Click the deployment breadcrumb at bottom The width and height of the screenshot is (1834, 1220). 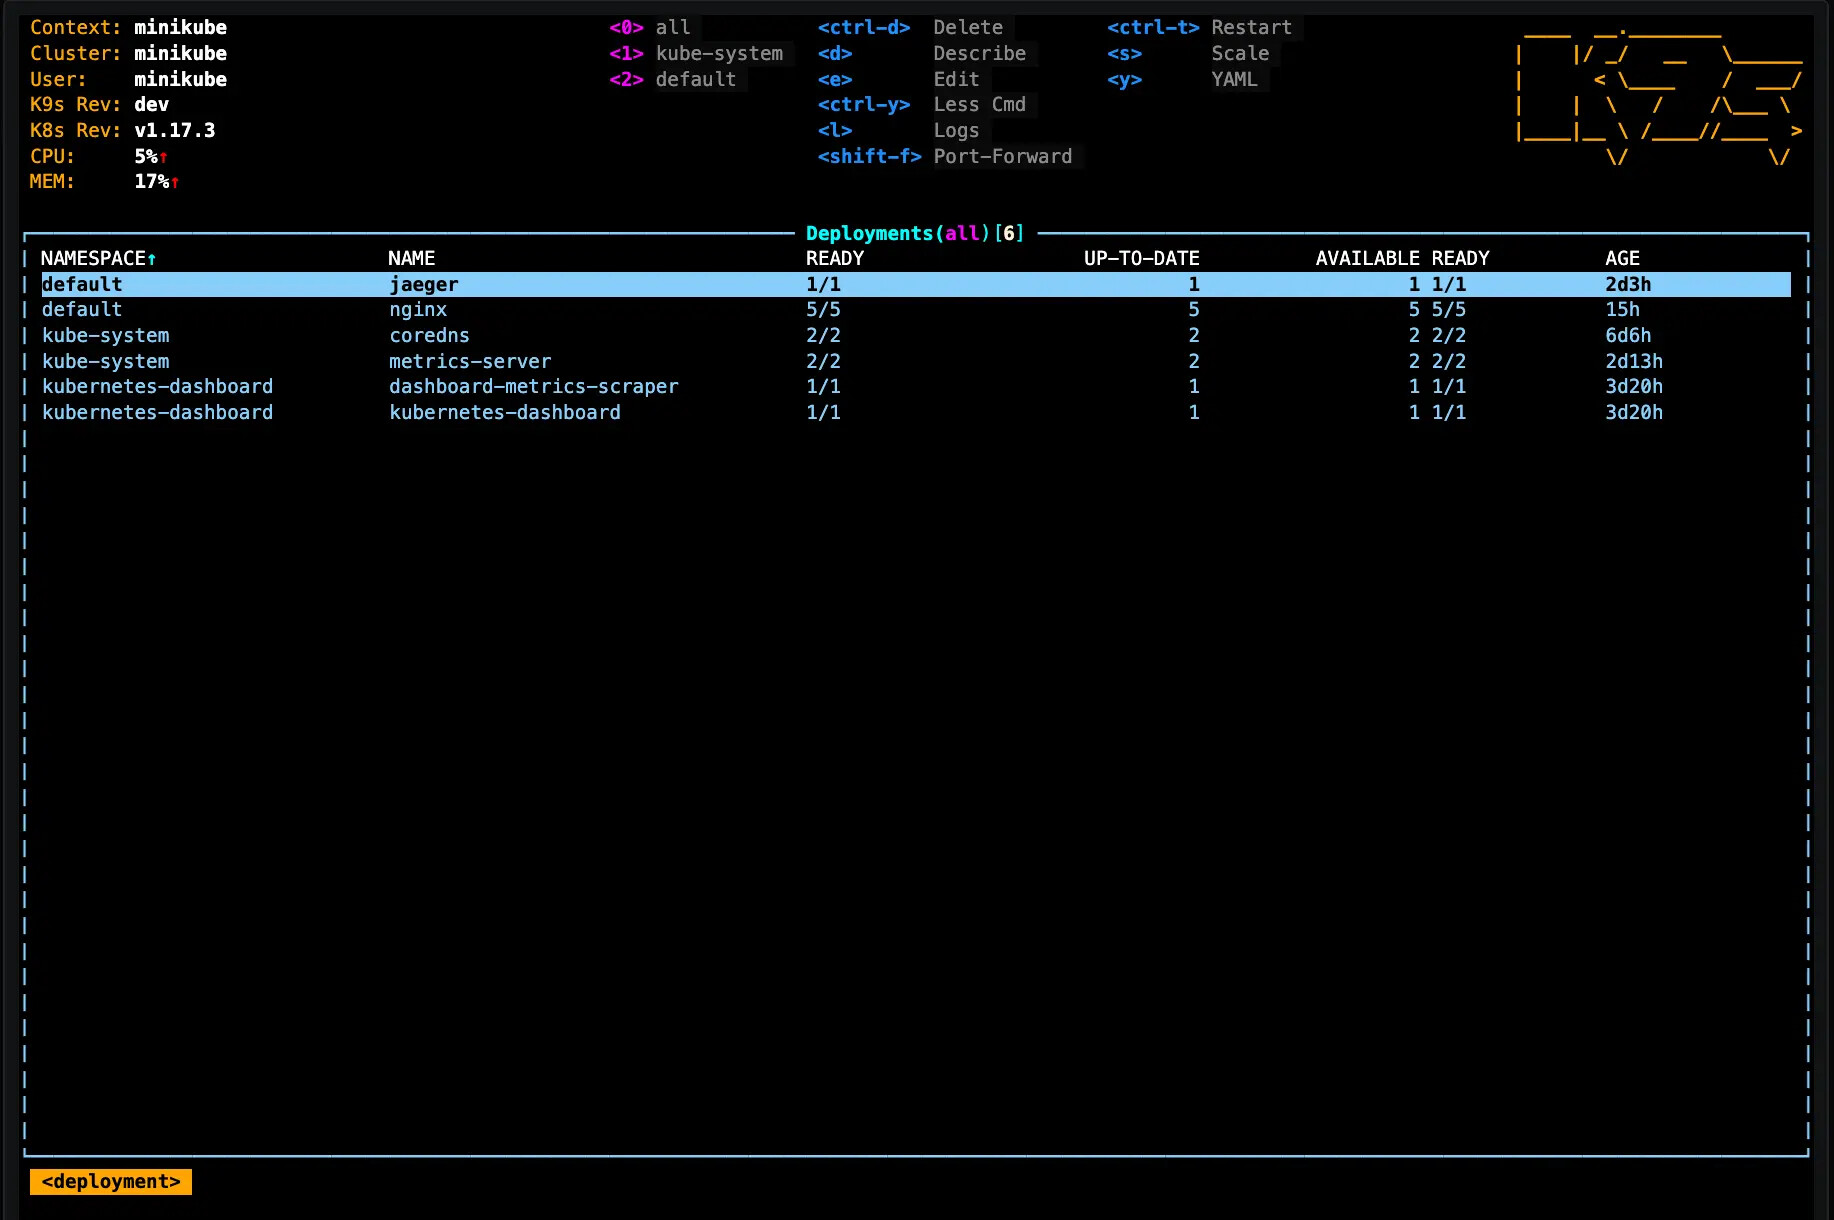[111, 1182]
